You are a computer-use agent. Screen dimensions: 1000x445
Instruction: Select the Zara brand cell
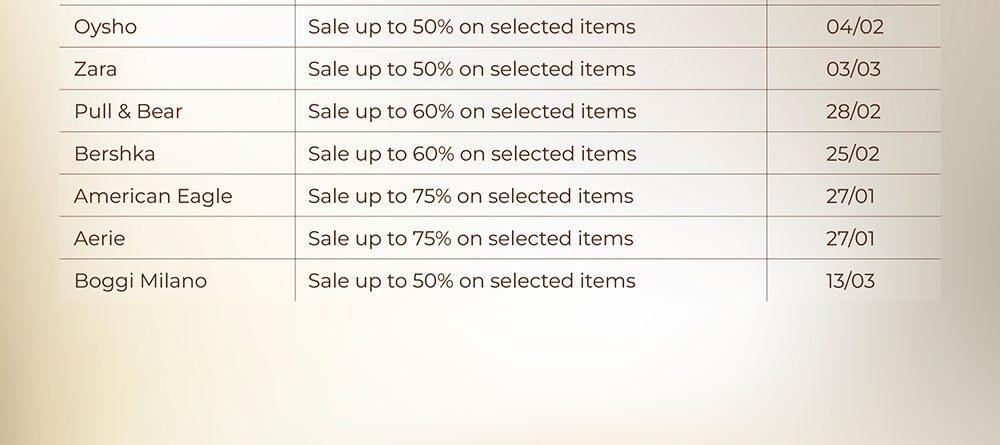(x=95, y=69)
